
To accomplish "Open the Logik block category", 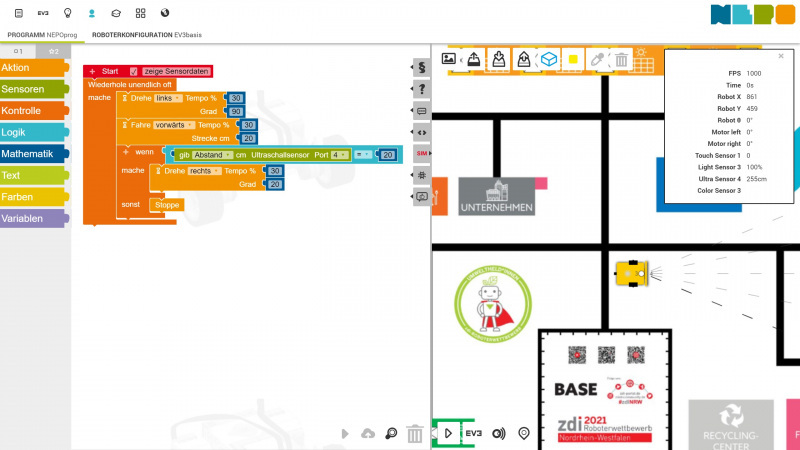I will pos(34,132).
